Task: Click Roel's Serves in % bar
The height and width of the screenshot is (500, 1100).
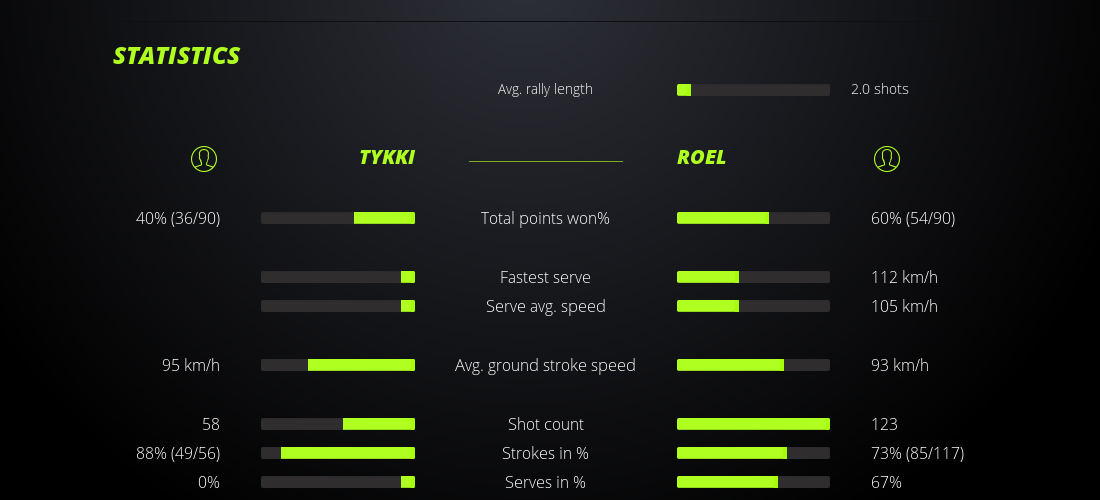Action: tap(753, 482)
